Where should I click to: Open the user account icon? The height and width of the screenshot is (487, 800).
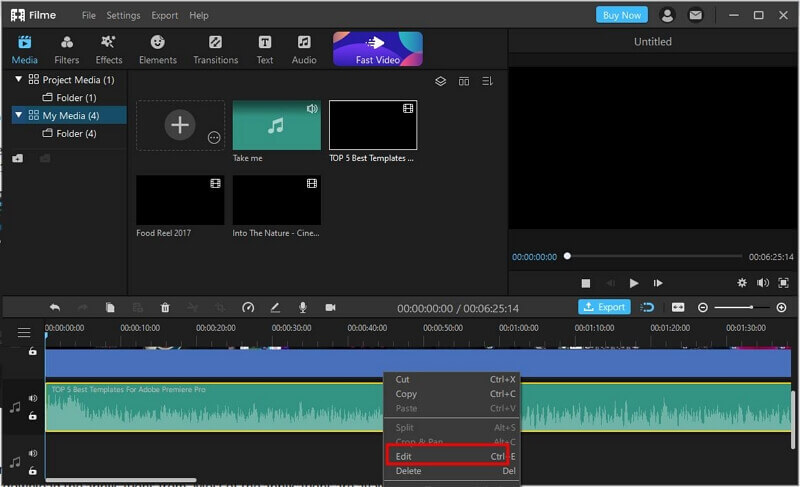[667, 15]
